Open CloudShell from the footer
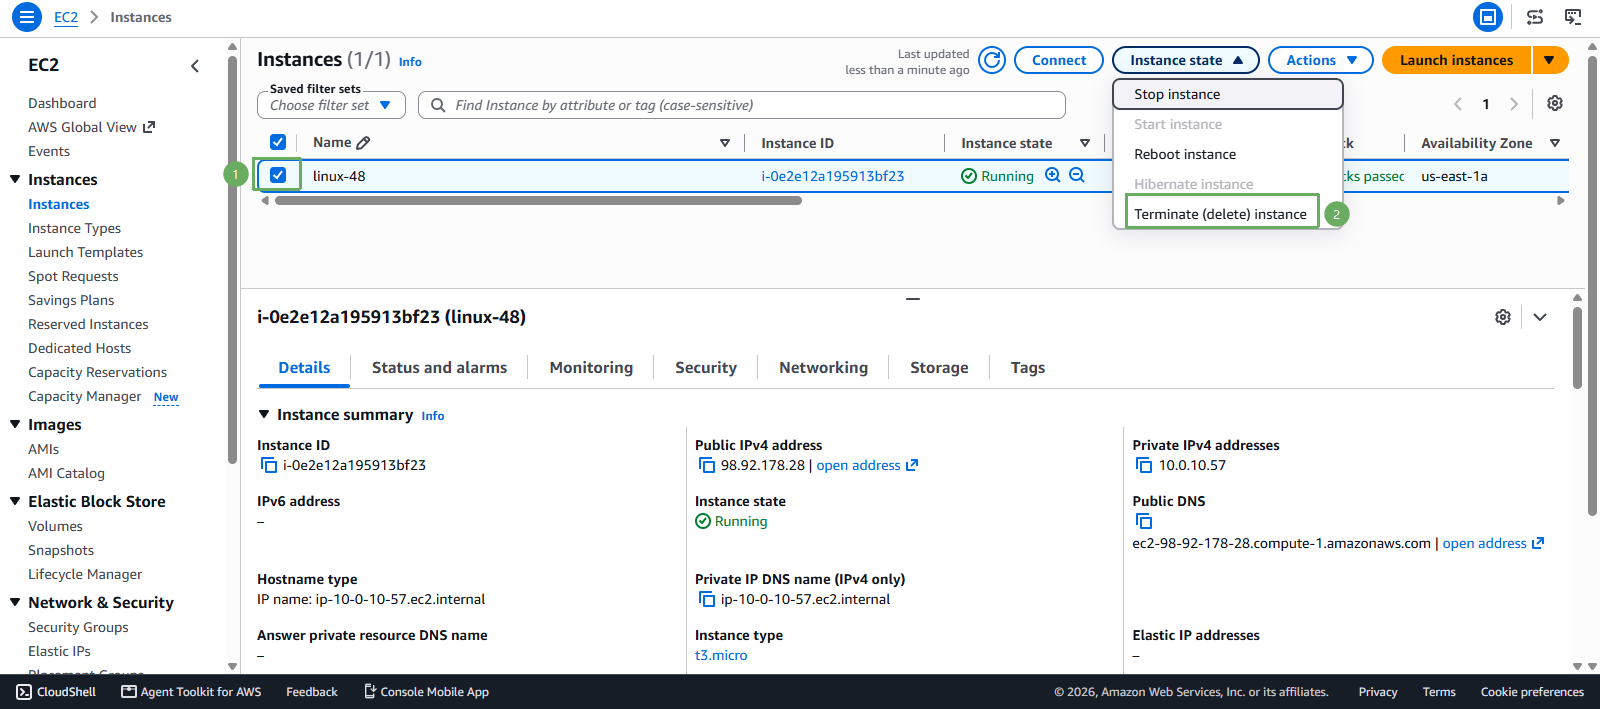This screenshot has width=1600, height=709. 57,692
